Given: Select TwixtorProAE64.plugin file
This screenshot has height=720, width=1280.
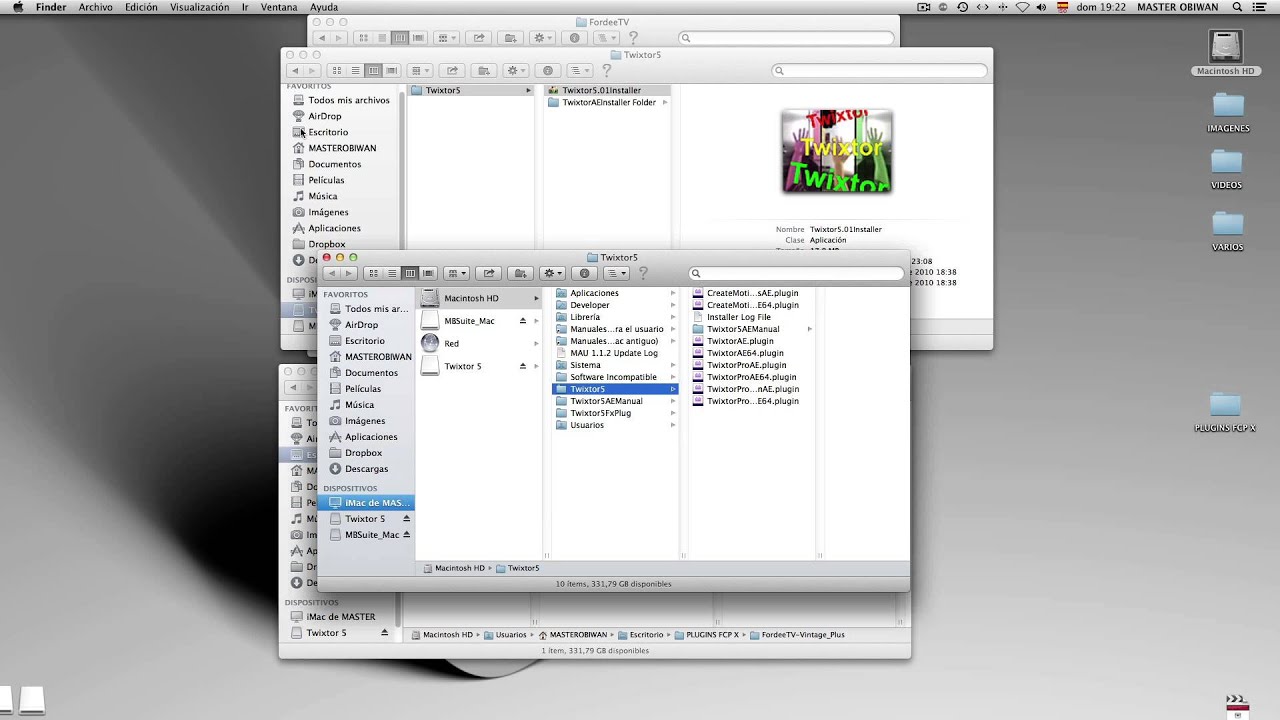Looking at the screenshot, I should pyautogui.click(x=753, y=377).
